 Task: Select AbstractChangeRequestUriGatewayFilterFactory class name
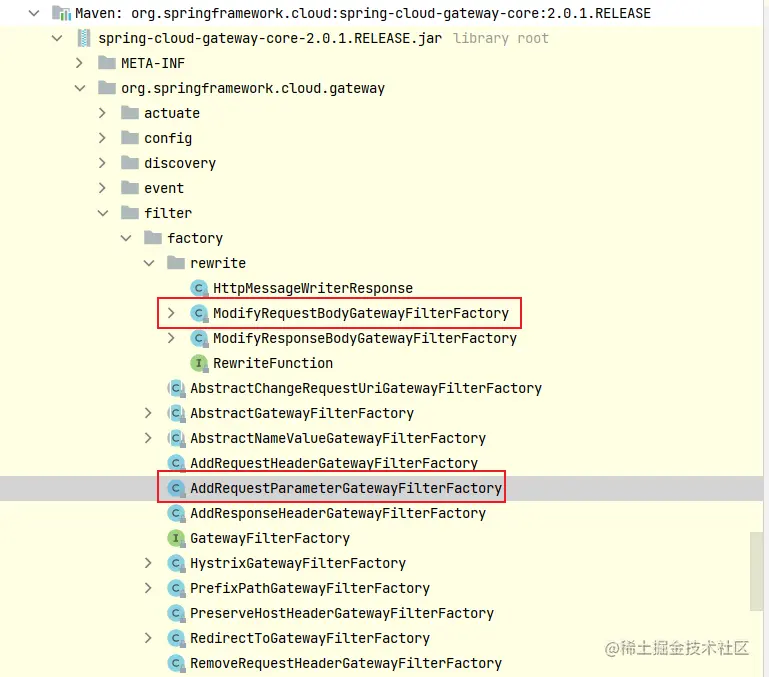(x=366, y=389)
